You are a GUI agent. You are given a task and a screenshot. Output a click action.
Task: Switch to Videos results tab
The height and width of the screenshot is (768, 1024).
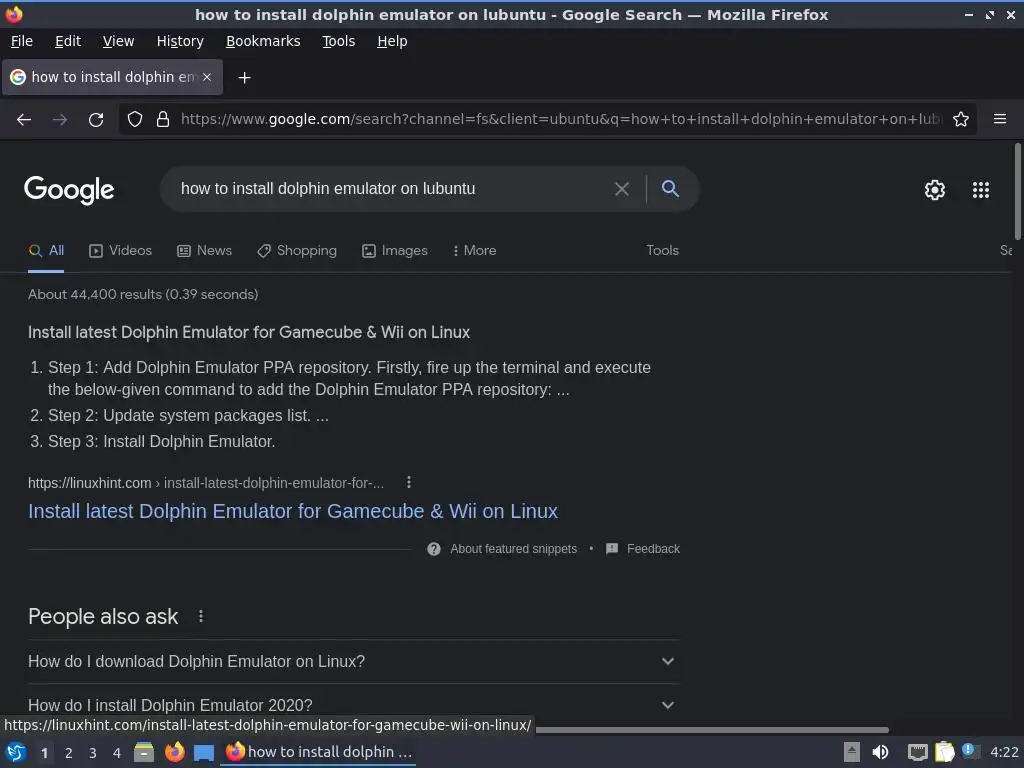[x=120, y=251]
